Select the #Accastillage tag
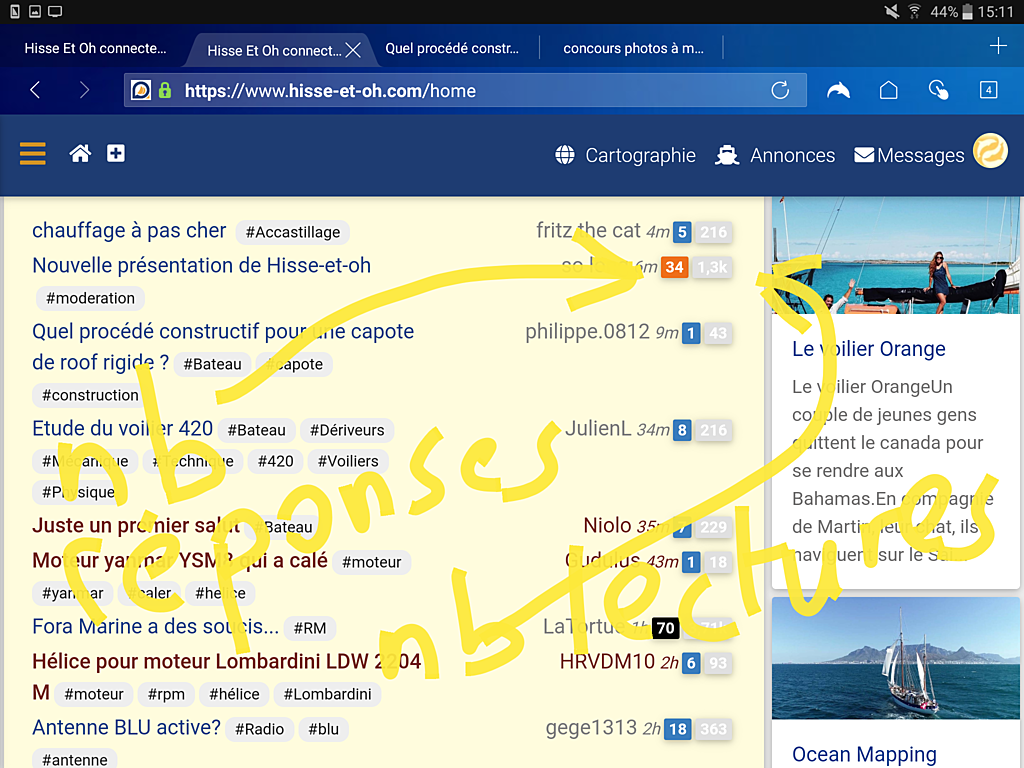Viewport: 1024px width, 768px height. [x=293, y=232]
